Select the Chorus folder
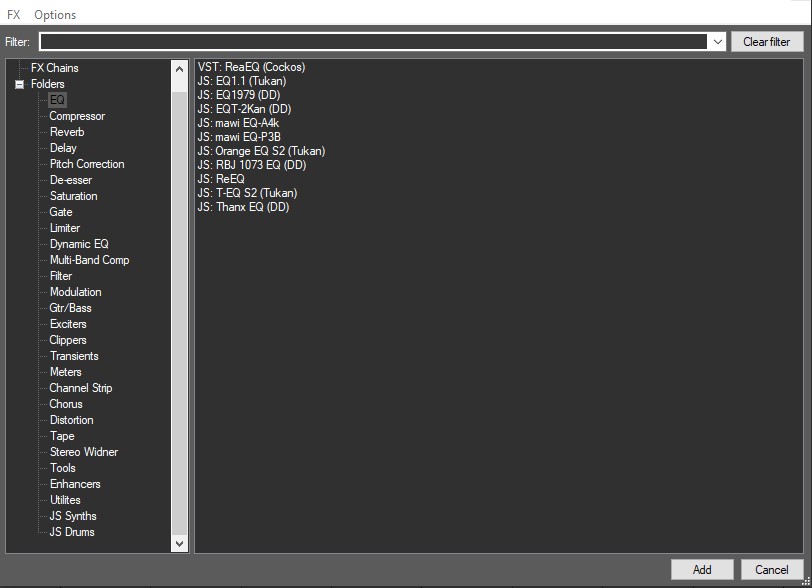This screenshot has width=812, height=588. 65,404
